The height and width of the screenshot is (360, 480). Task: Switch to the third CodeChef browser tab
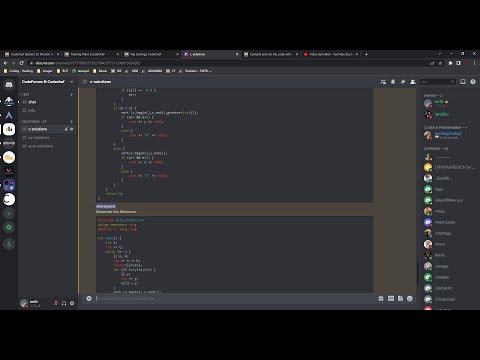point(151,54)
